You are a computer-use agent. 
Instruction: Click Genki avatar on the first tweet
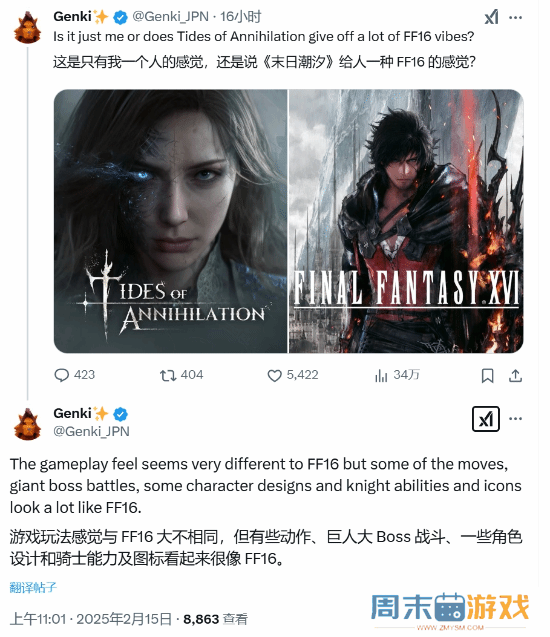[x=27, y=27]
